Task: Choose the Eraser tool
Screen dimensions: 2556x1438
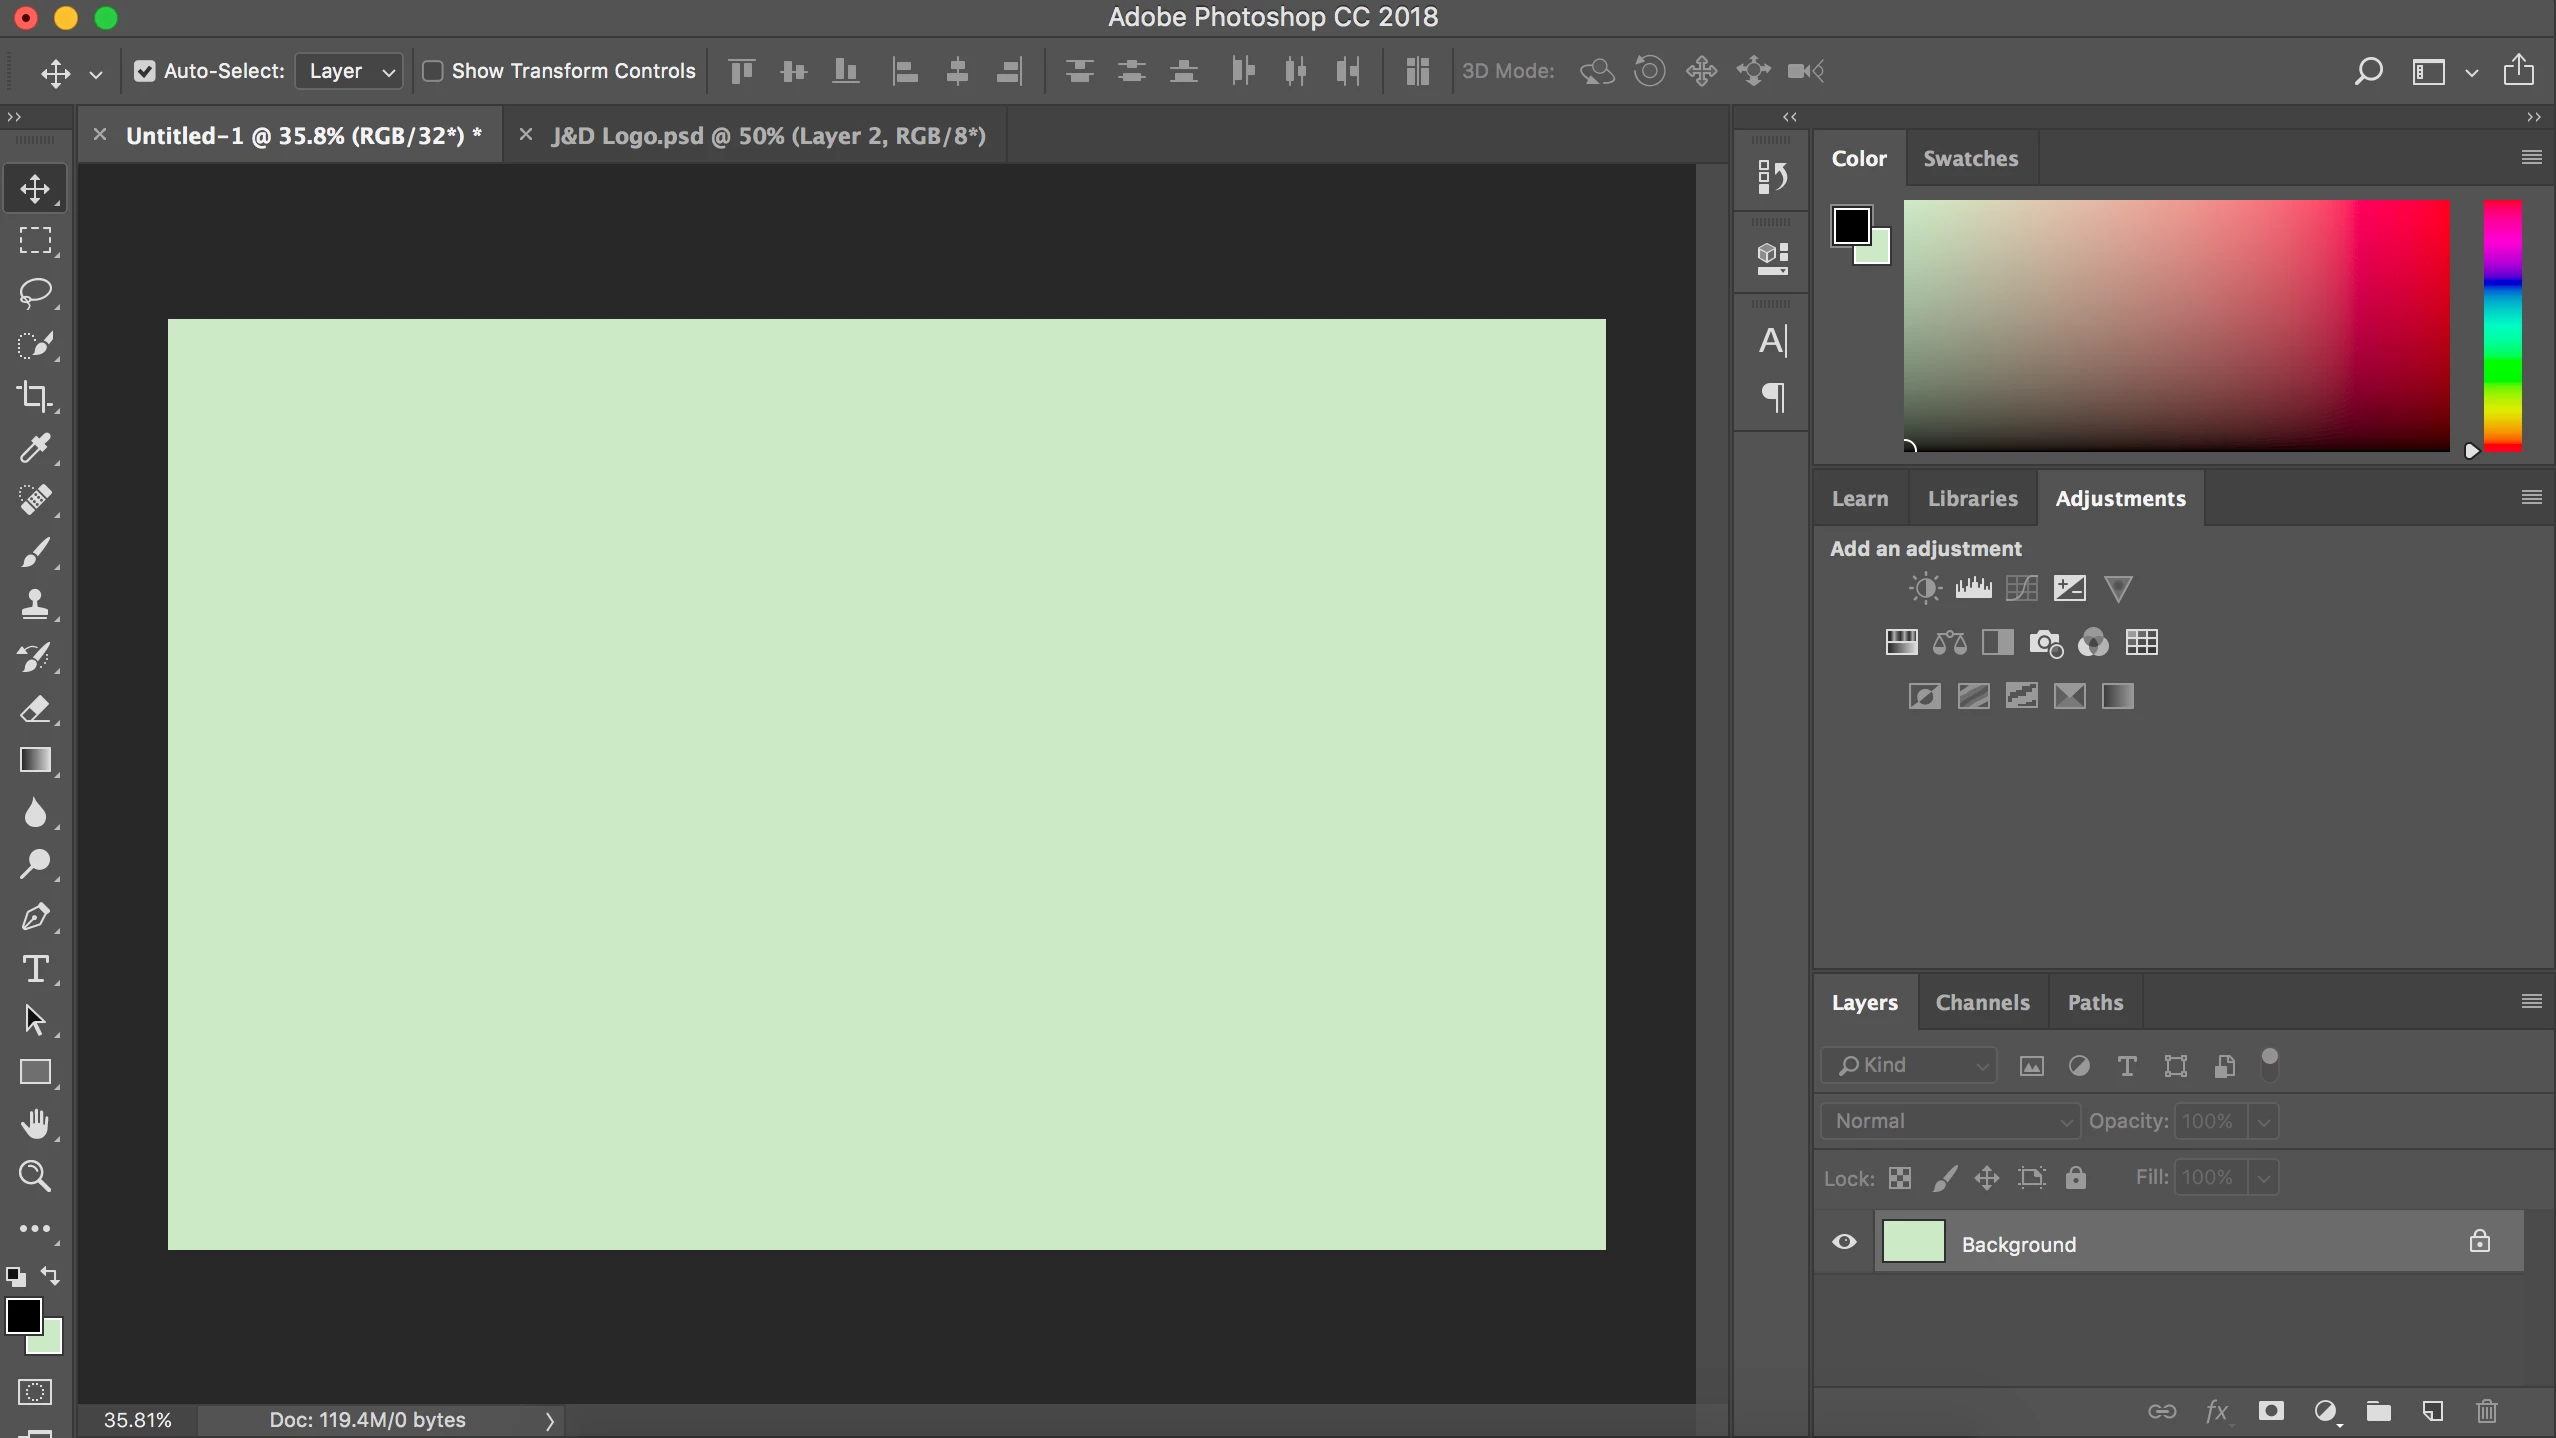Action: tap(35, 709)
